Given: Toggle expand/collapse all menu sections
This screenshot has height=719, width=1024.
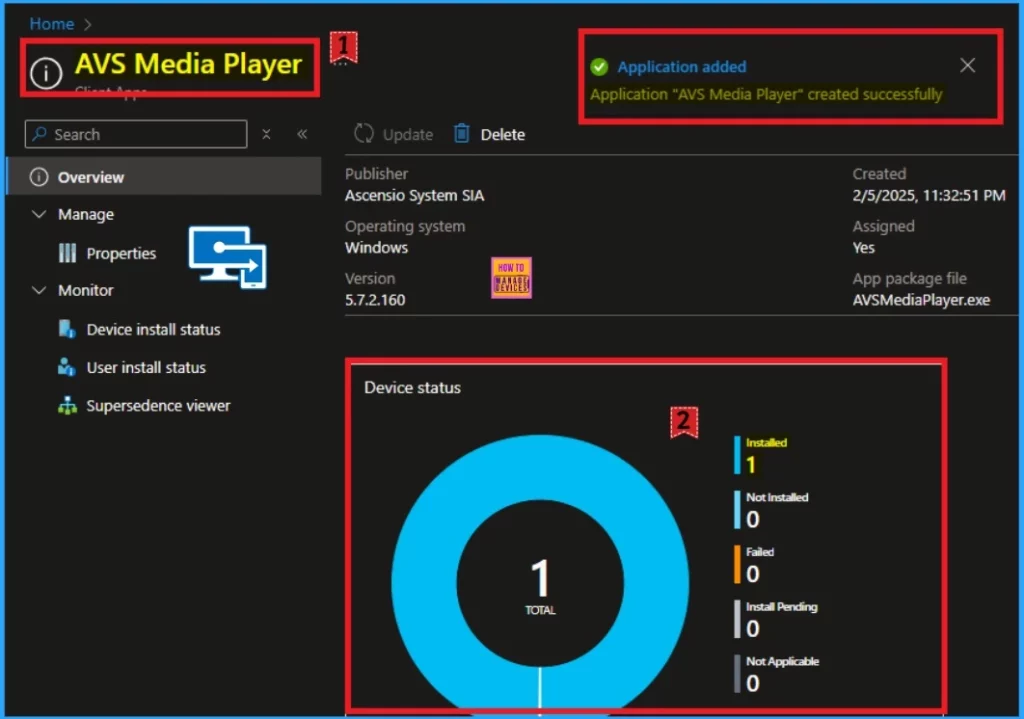Looking at the screenshot, I should 266,134.
